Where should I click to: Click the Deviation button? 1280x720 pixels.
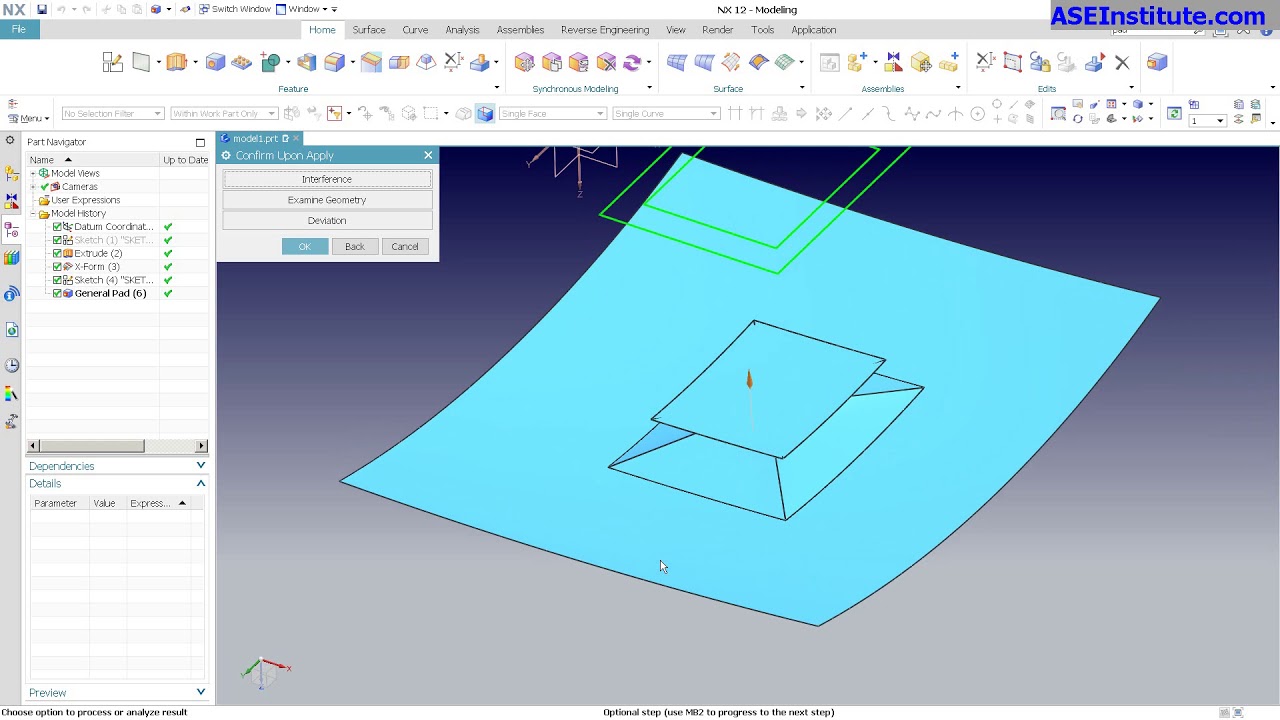327,220
